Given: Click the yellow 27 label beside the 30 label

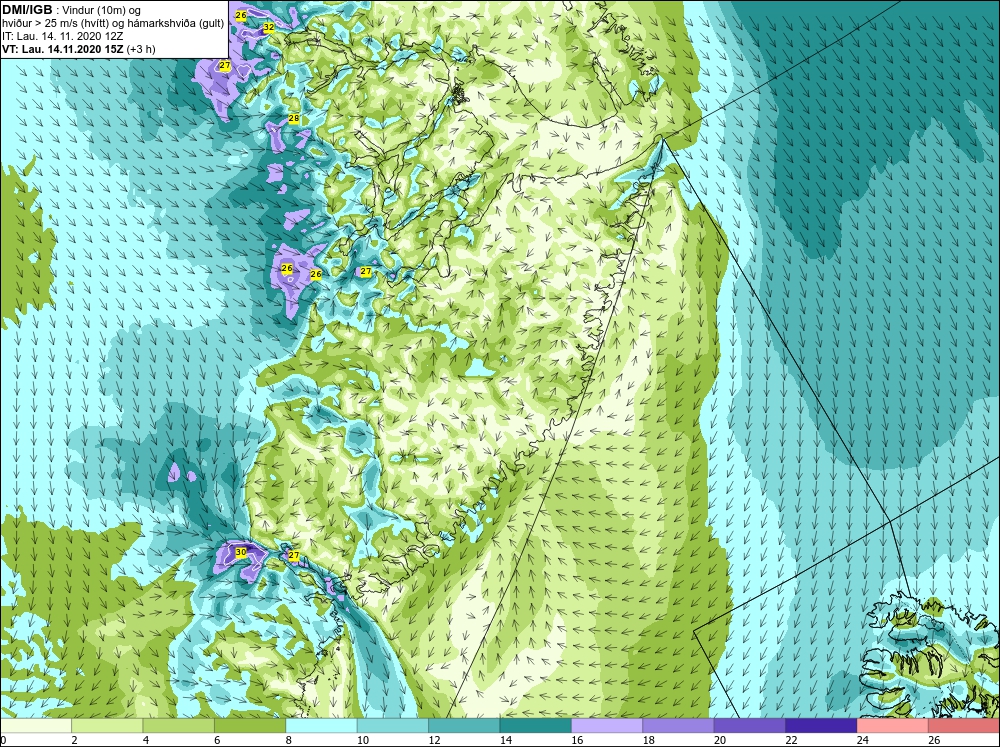Looking at the screenshot, I should pyautogui.click(x=293, y=556).
